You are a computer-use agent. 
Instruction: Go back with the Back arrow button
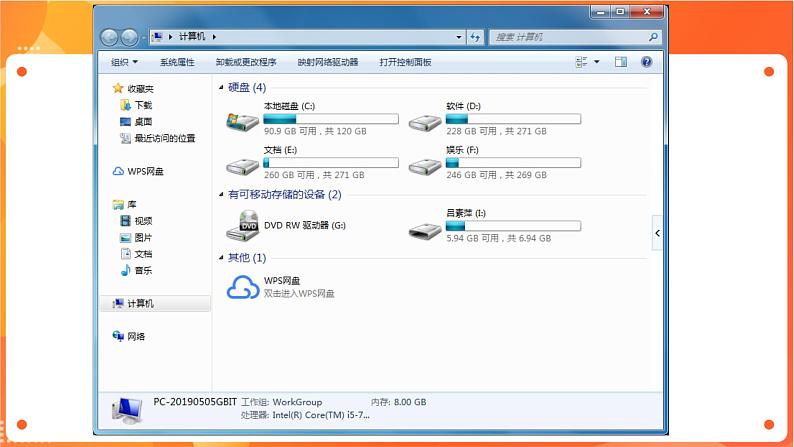pyautogui.click(x=109, y=37)
